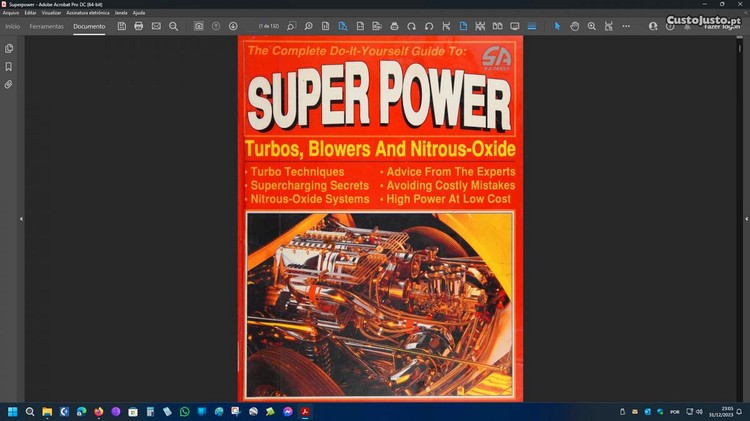This screenshot has width=750, height=421.
Task: Activate the arrow Selection tool
Action: (558, 26)
